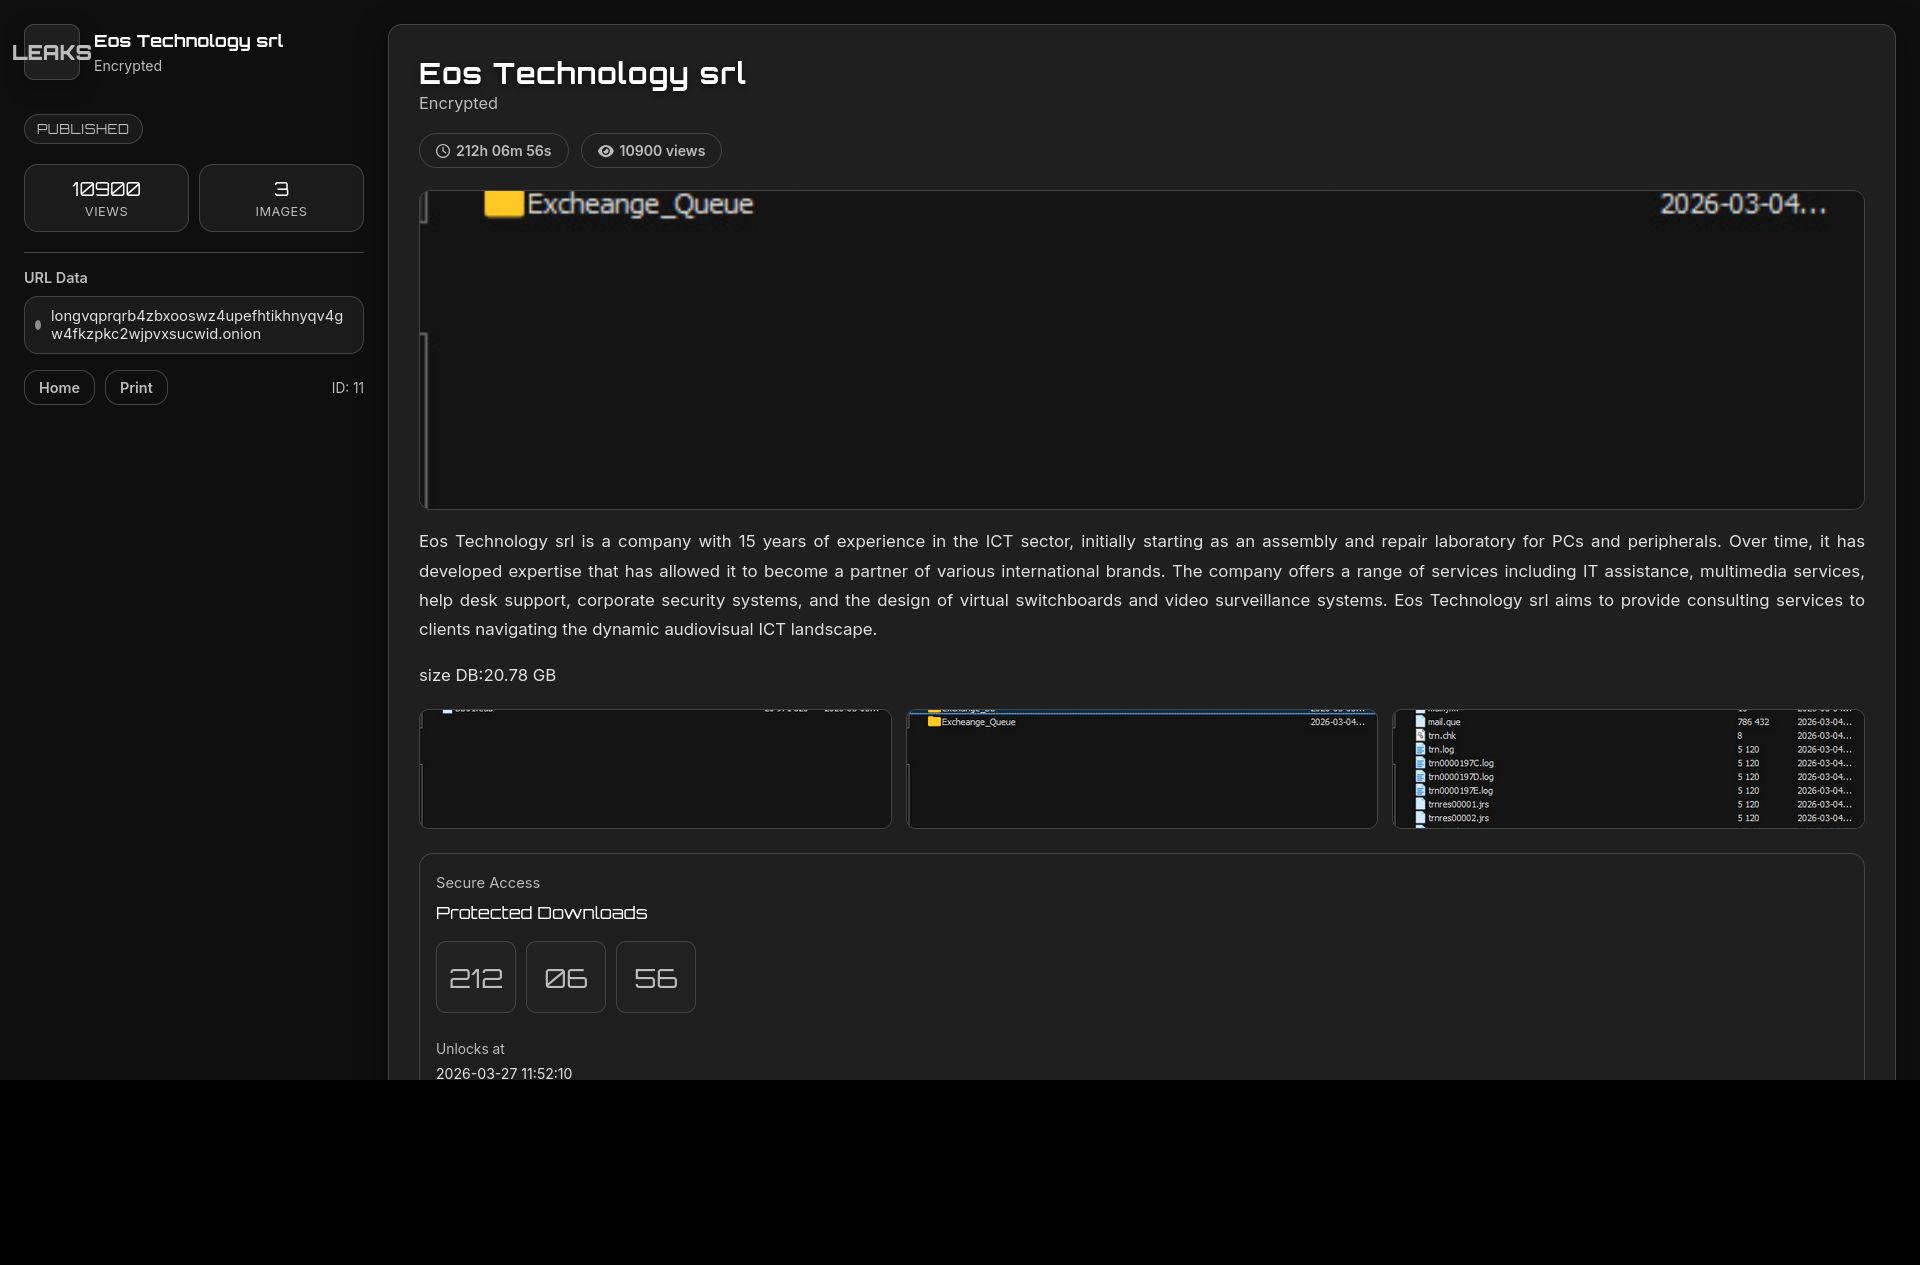This screenshot has height=1265, width=1920.
Task: Expand the 10900 VIEWS stat card
Action: [106, 197]
